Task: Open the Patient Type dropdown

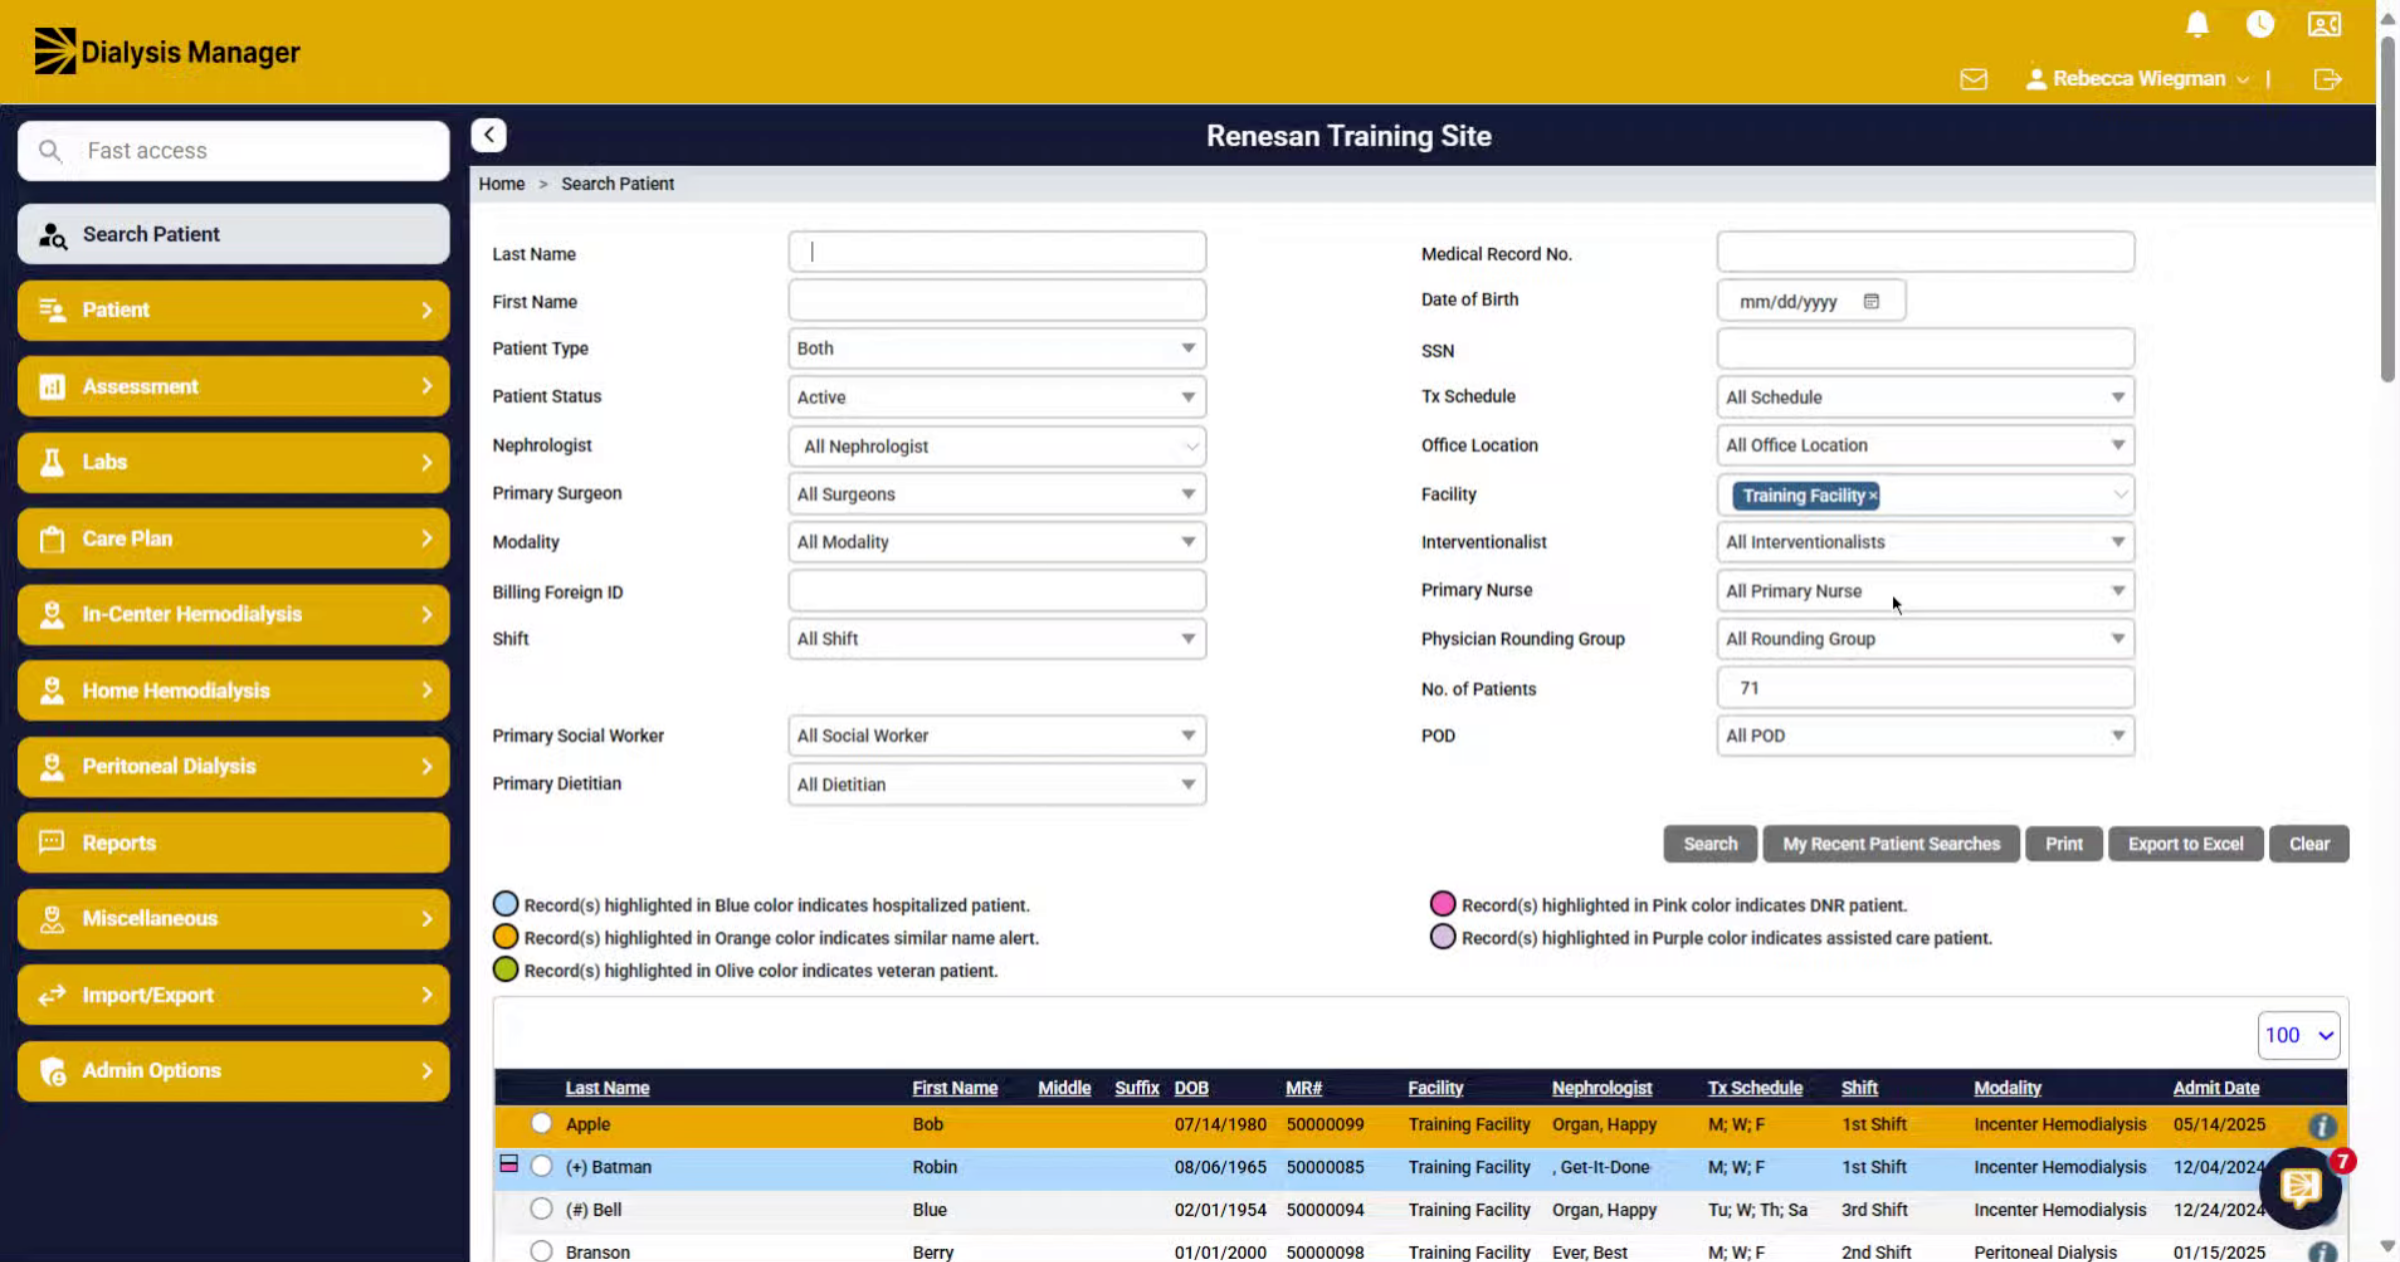Action: (997, 348)
